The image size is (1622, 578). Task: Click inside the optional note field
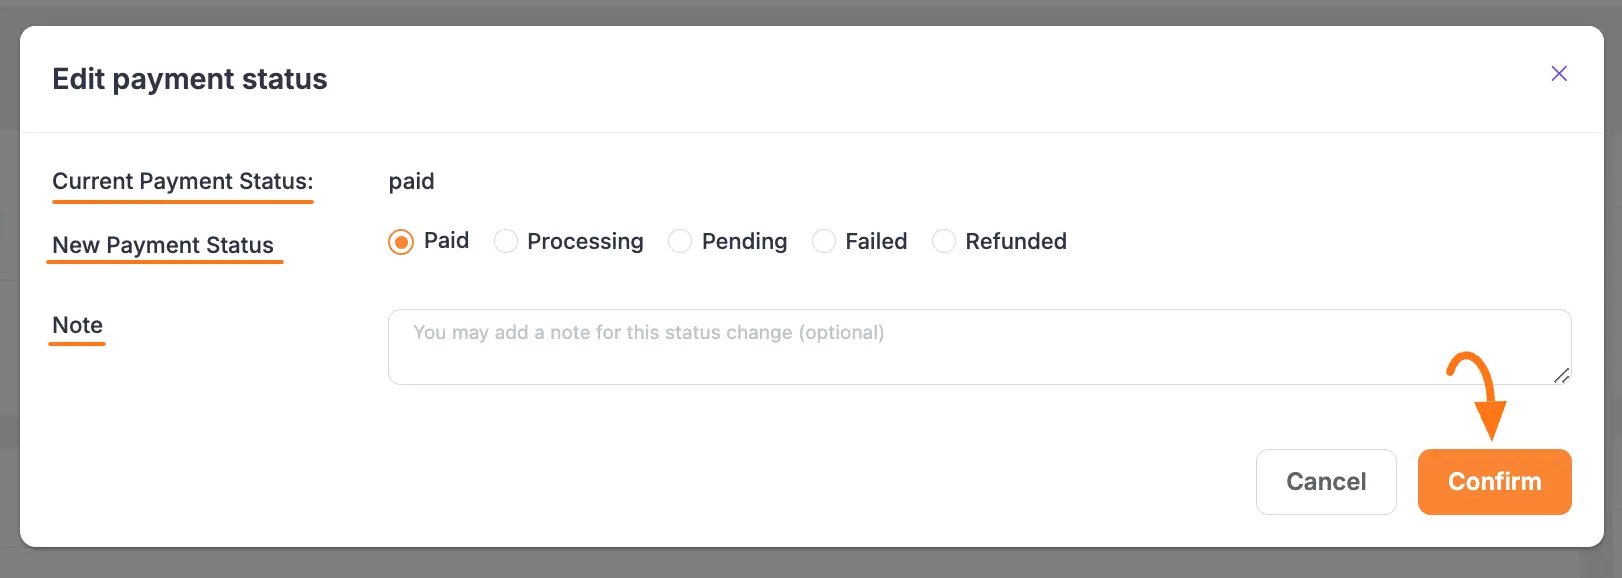(978, 346)
